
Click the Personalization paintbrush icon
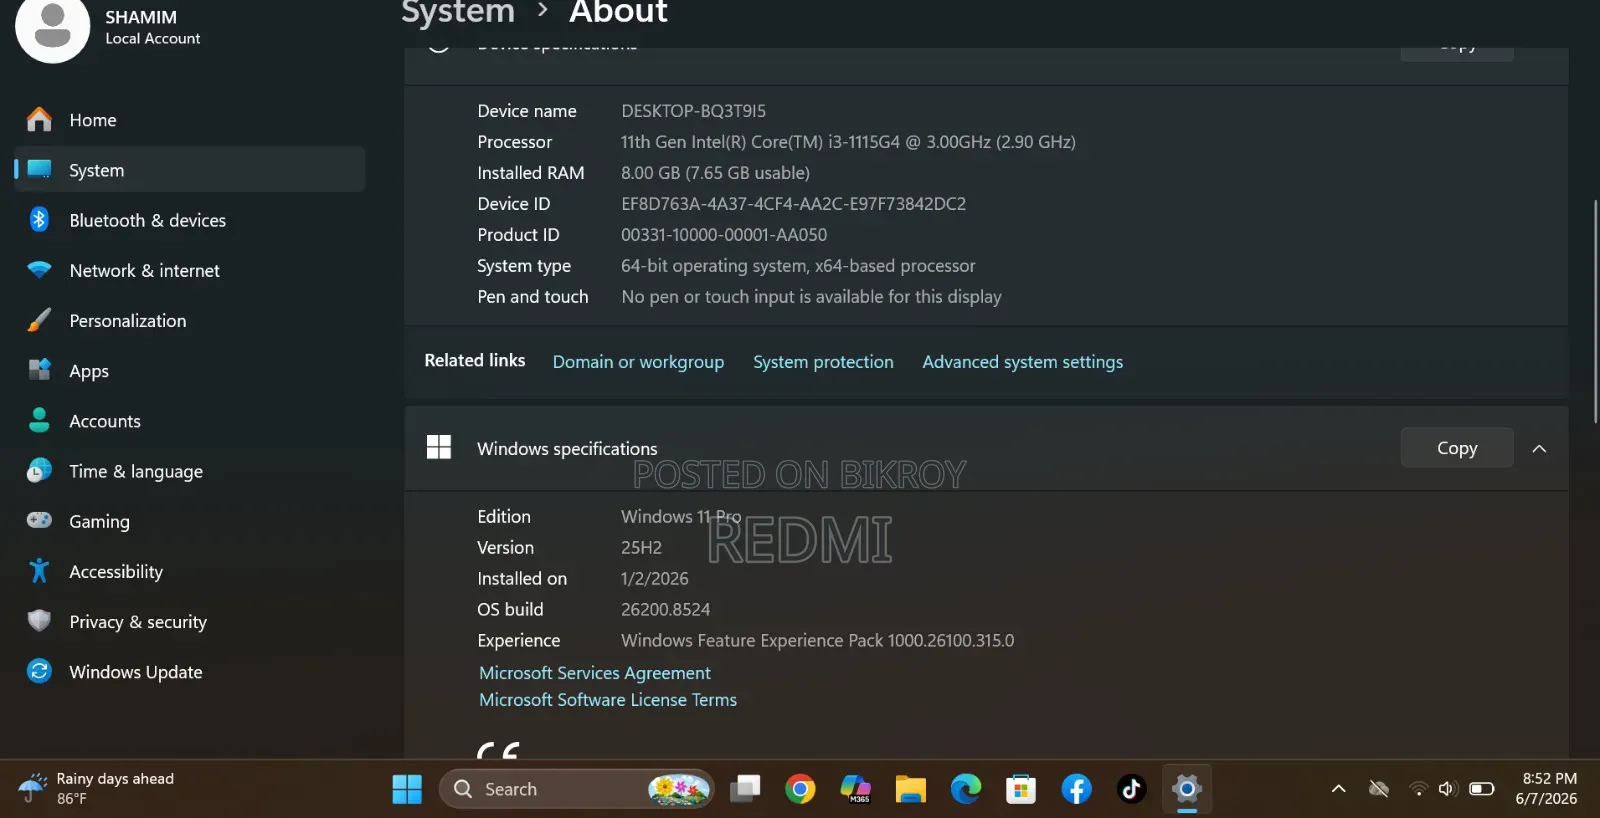point(39,320)
